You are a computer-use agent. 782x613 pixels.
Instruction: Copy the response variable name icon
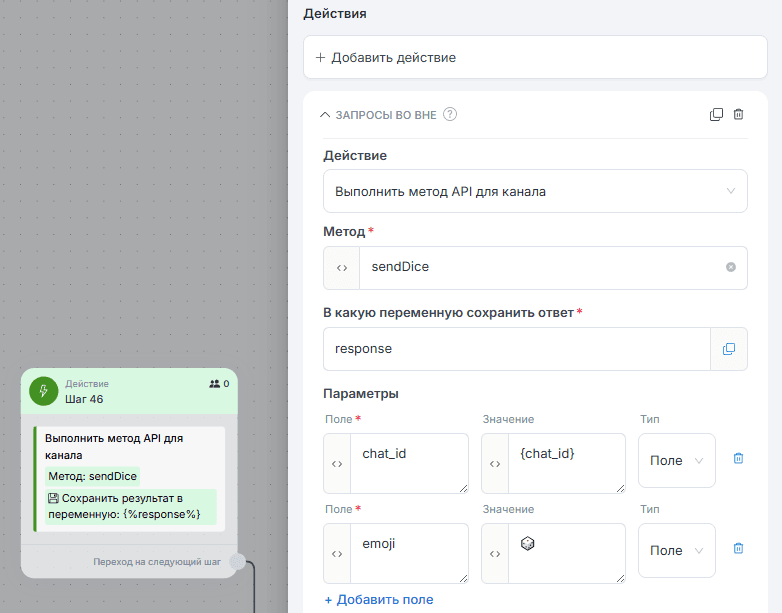pos(729,349)
